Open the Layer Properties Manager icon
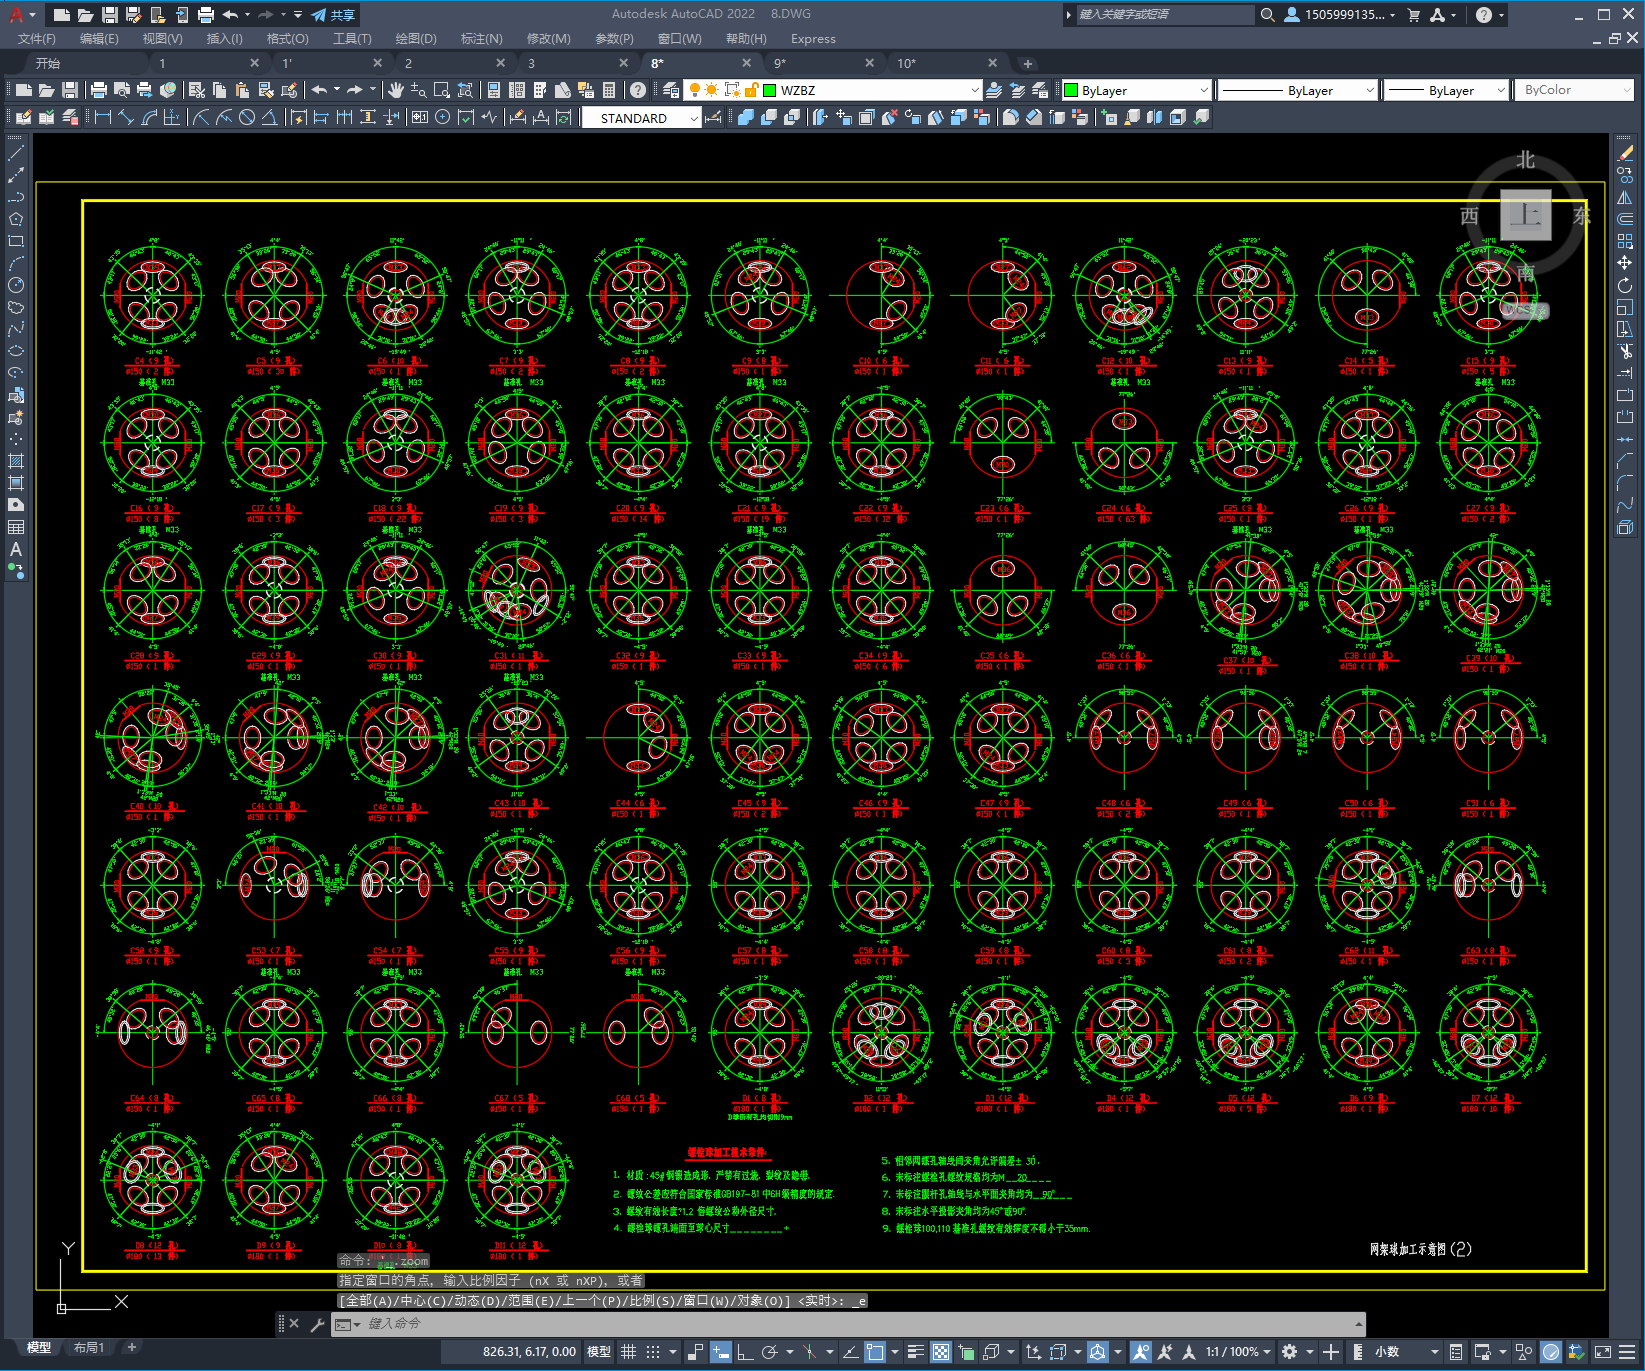This screenshot has height=1371, width=1645. click(671, 90)
